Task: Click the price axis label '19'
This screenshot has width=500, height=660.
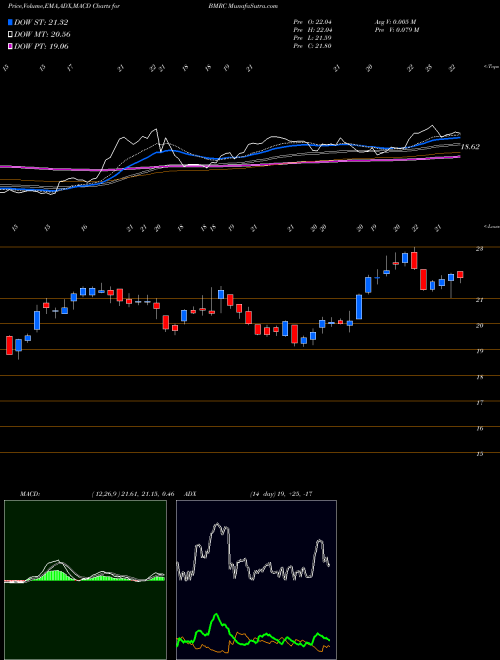Action: tap(479, 351)
